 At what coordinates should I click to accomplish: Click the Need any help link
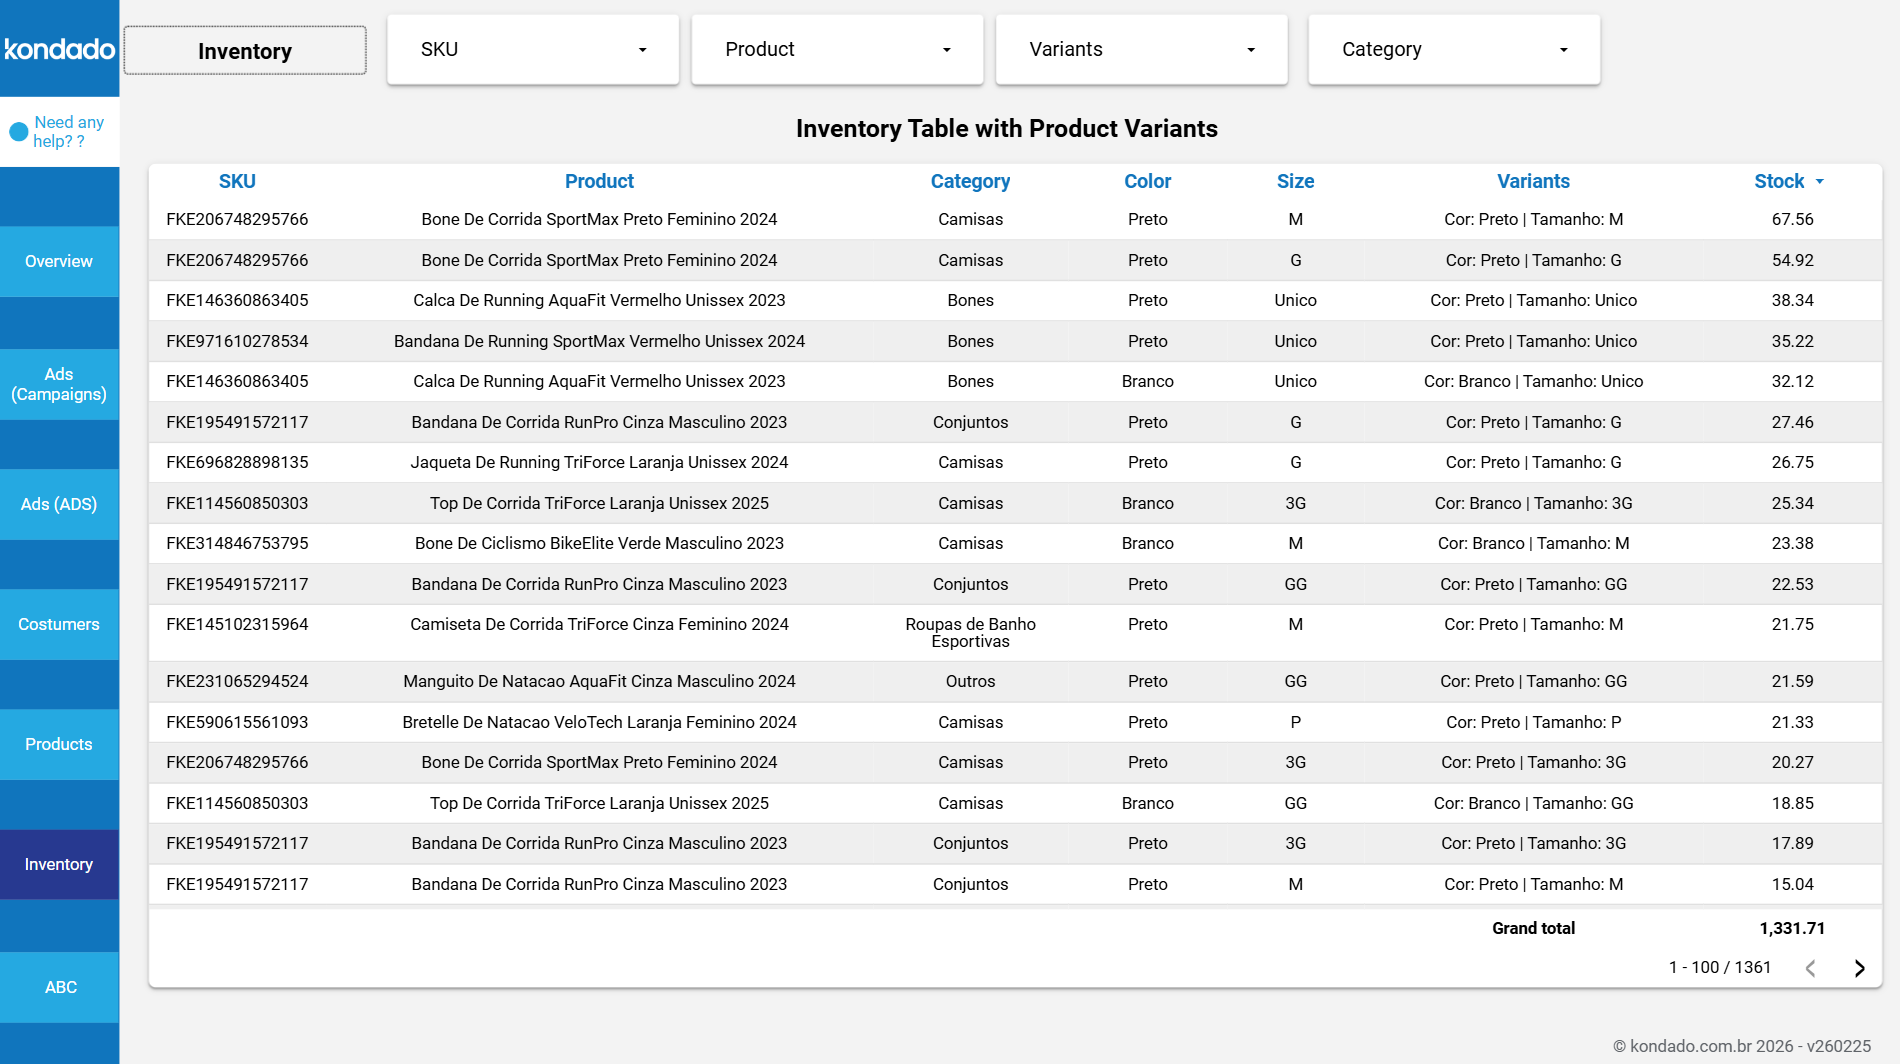pos(68,132)
